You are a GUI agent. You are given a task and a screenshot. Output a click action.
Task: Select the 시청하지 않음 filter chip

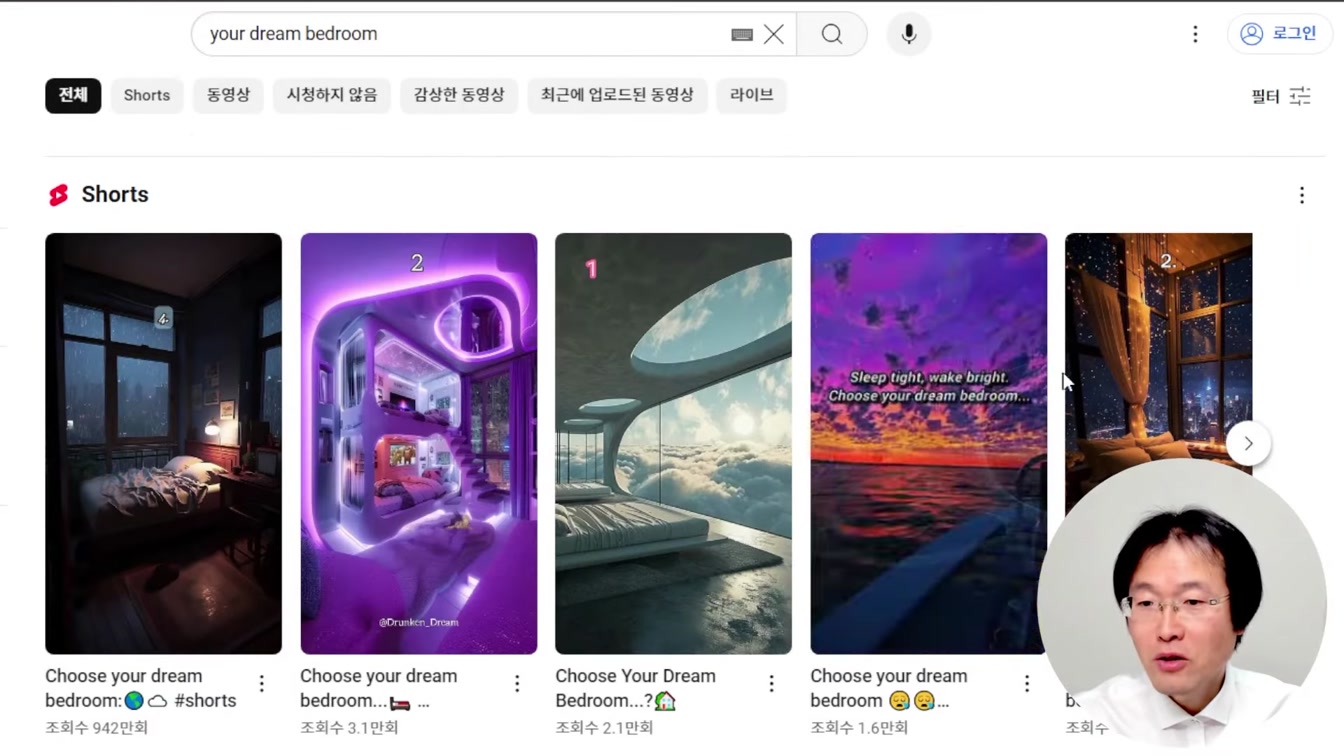332,95
